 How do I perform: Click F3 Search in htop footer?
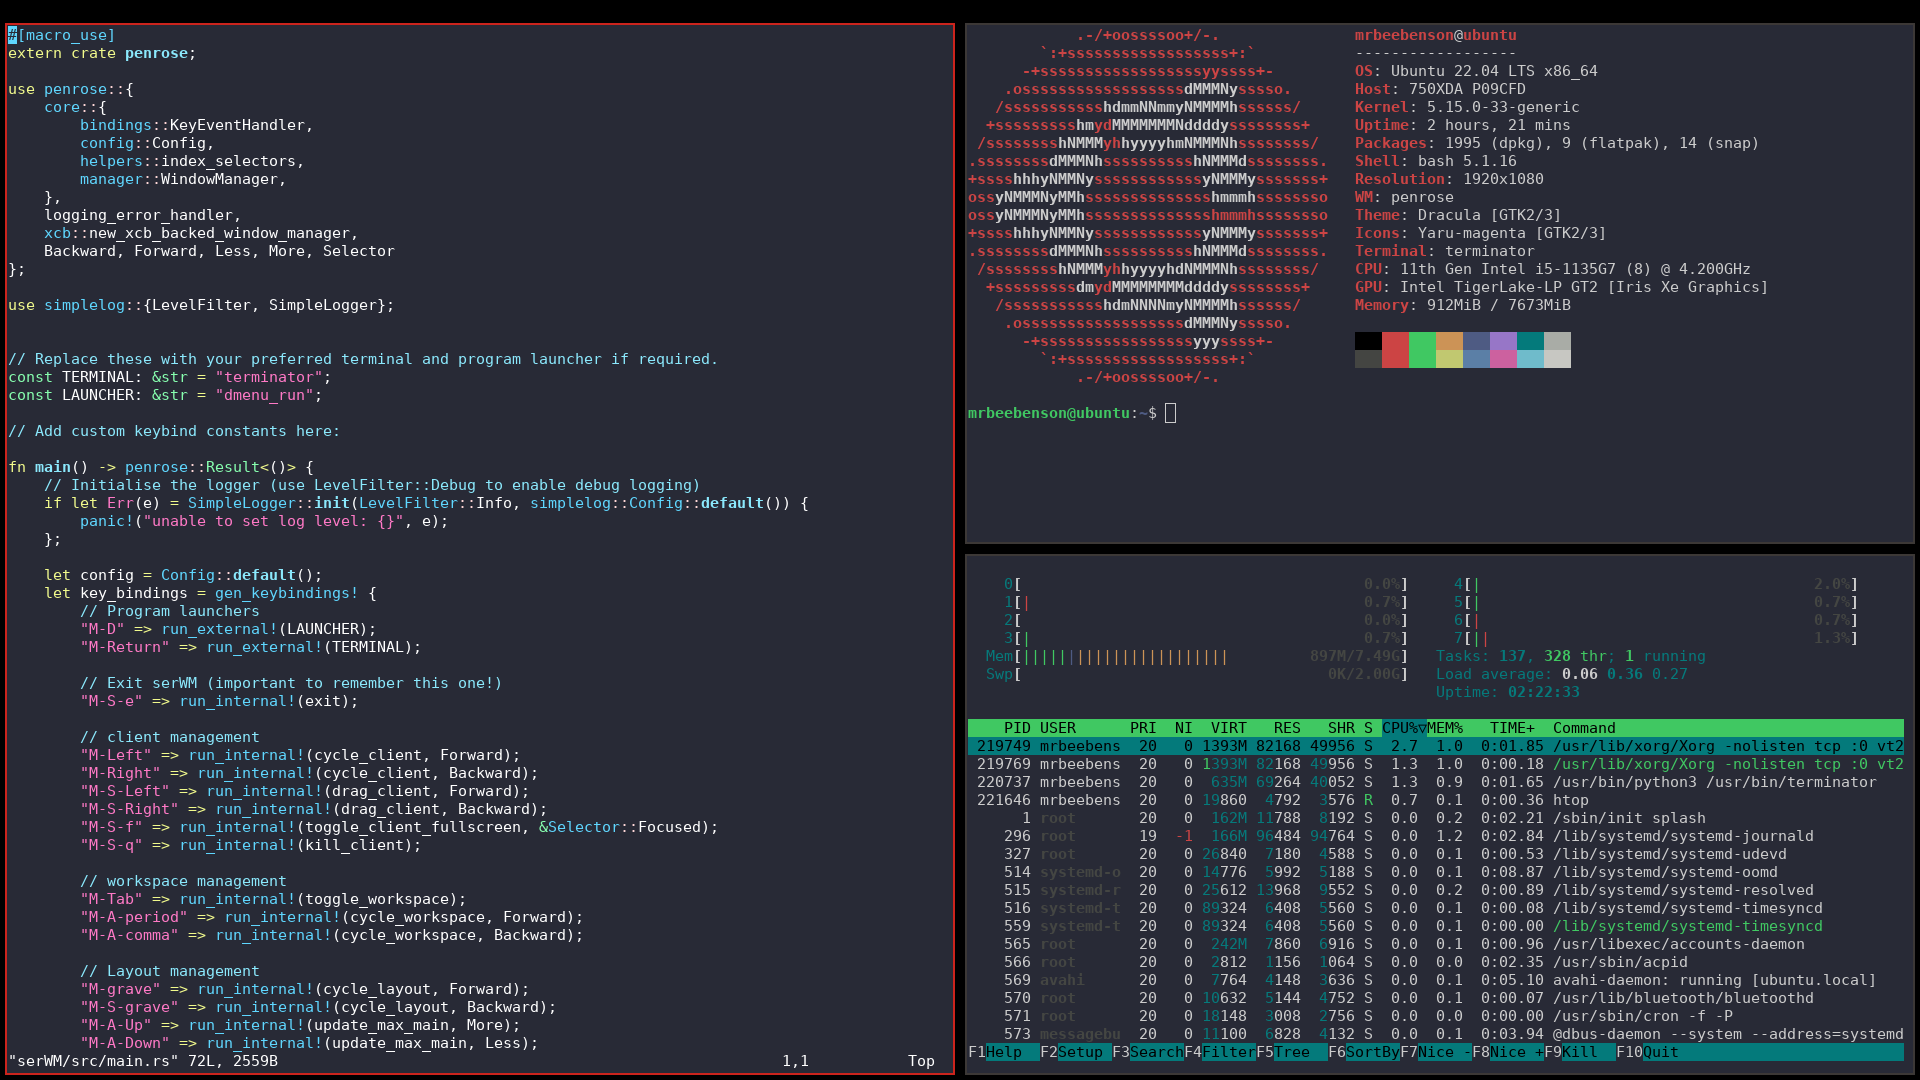coord(1155,1052)
